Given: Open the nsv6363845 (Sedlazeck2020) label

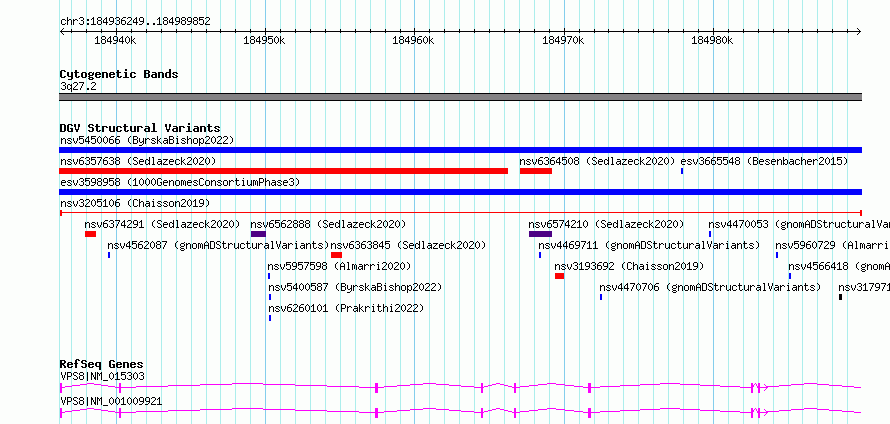Looking at the screenshot, I should 408,245.
